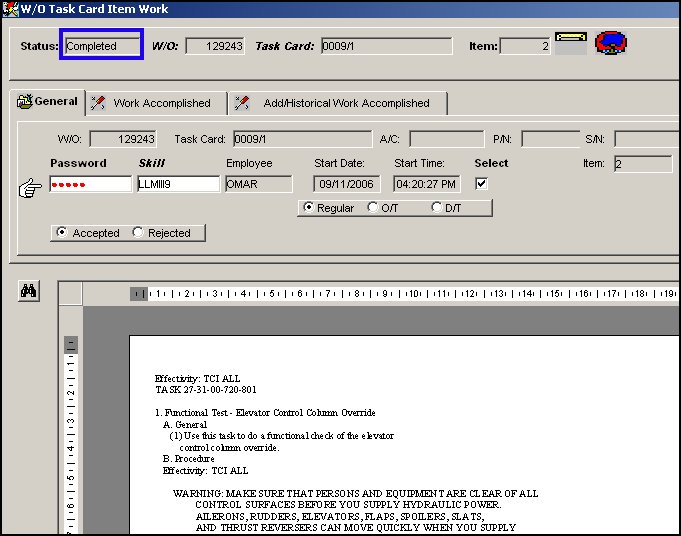Click the app icon in title bar
Image resolution: width=681 pixels, height=536 pixels.
tap(10, 9)
